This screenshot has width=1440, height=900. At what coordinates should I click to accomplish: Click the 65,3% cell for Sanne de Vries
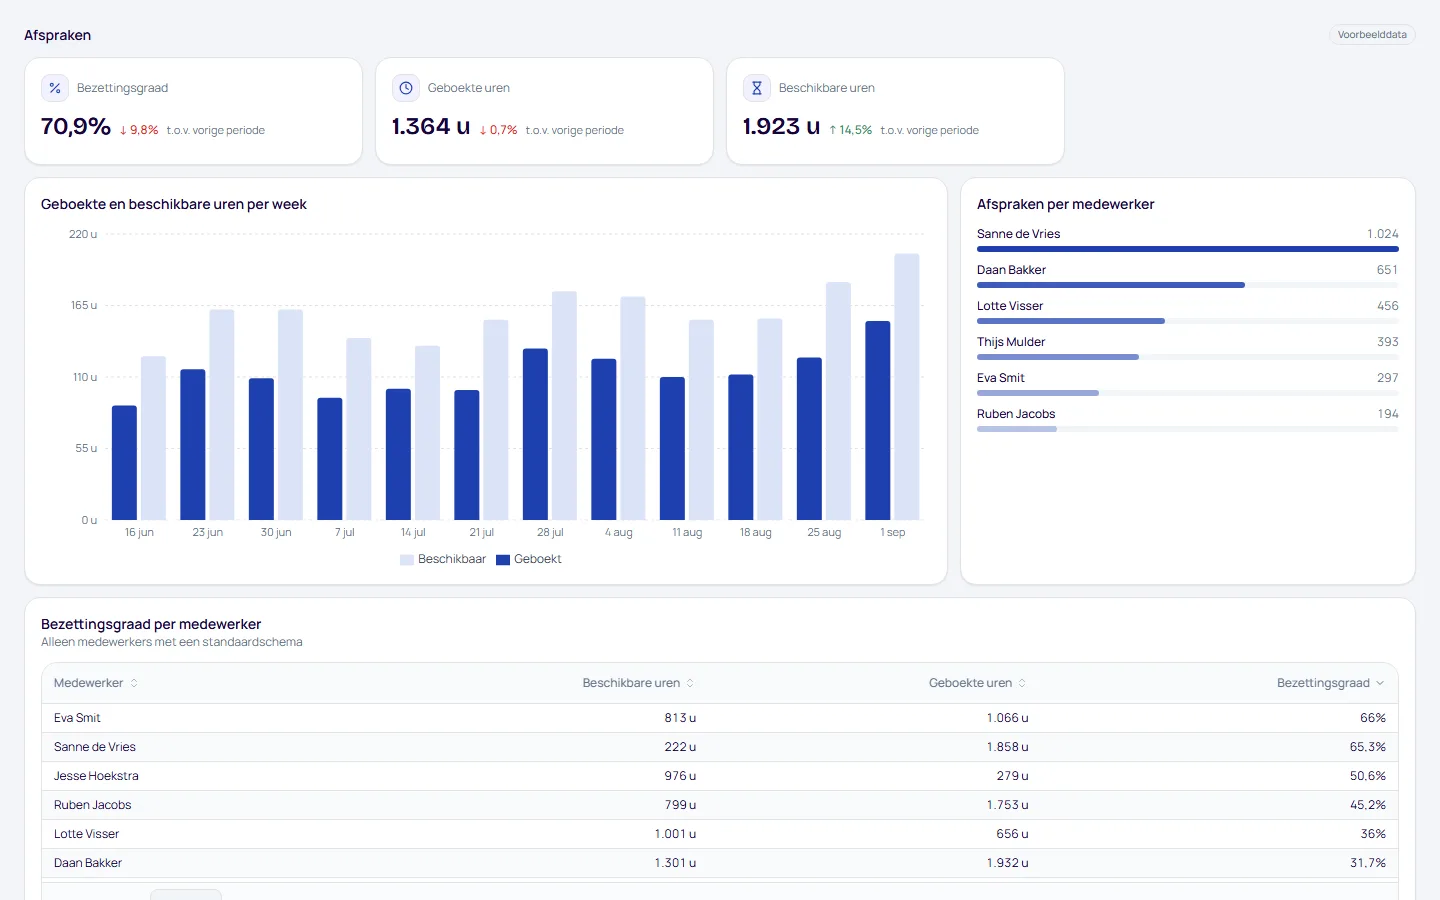[1368, 747]
